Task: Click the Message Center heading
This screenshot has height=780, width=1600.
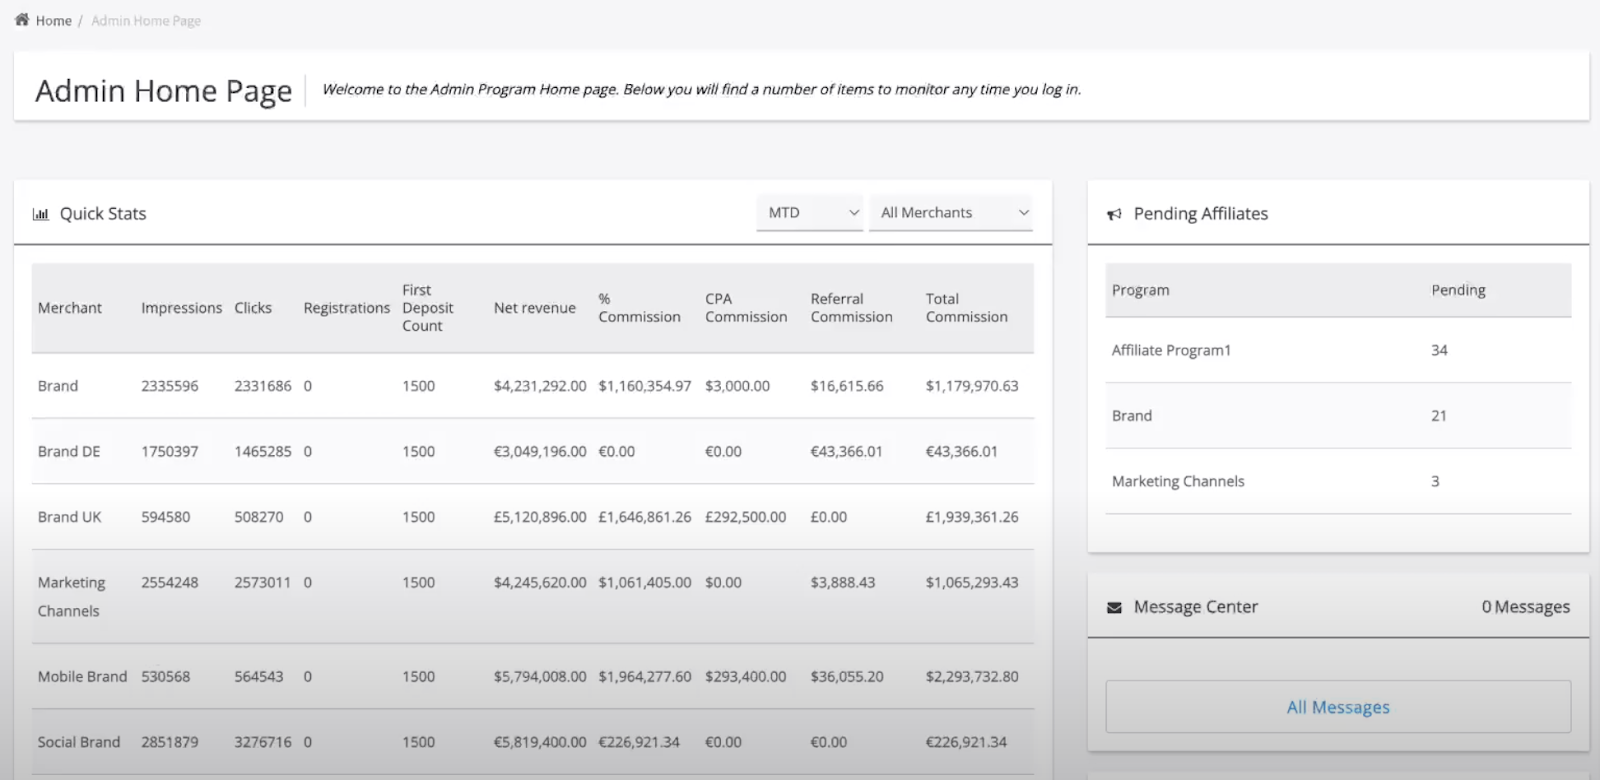Action: coord(1196,607)
